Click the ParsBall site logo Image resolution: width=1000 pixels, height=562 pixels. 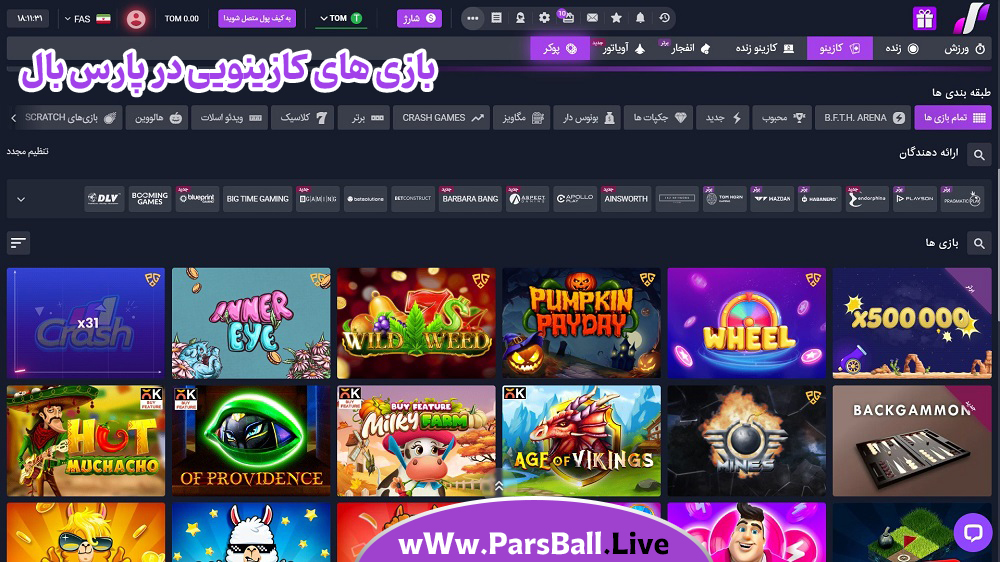click(x=971, y=18)
